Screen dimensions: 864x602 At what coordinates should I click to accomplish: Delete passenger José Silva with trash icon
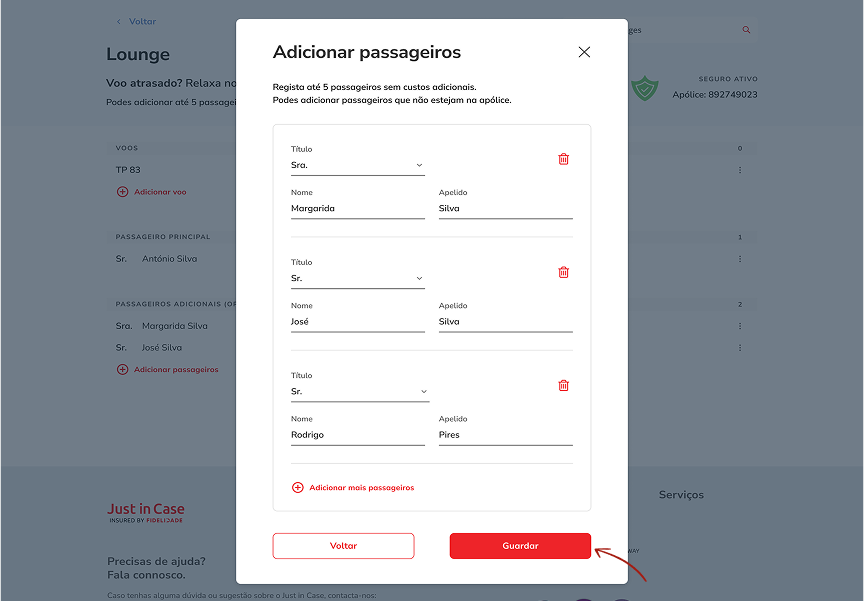[563, 272]
